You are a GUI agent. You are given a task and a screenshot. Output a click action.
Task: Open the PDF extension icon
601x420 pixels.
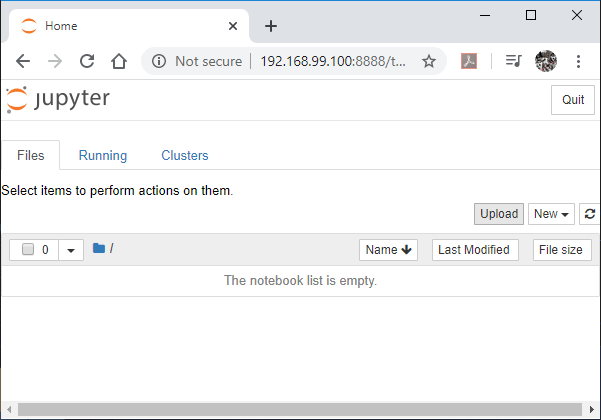(469, 61)
